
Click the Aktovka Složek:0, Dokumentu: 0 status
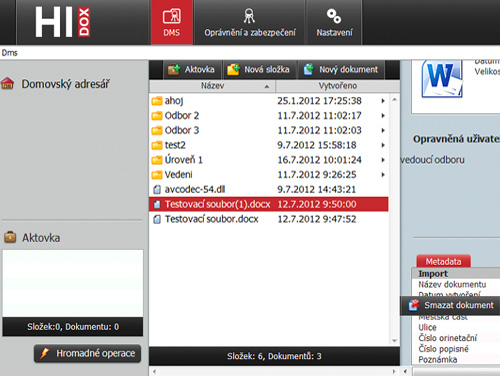[73, 327]
